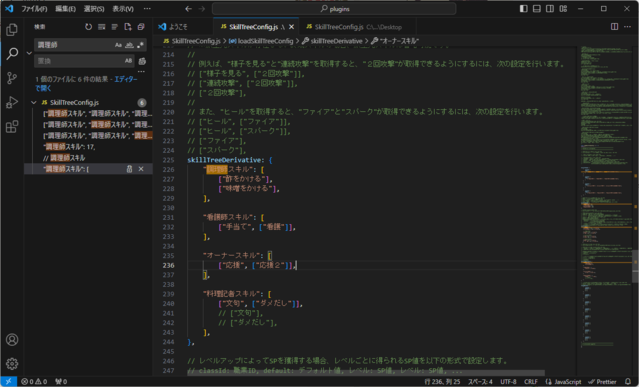Click the line and column indicator
Image resolution: width=639 pixels, height=387 pixels.
[442, 382]
